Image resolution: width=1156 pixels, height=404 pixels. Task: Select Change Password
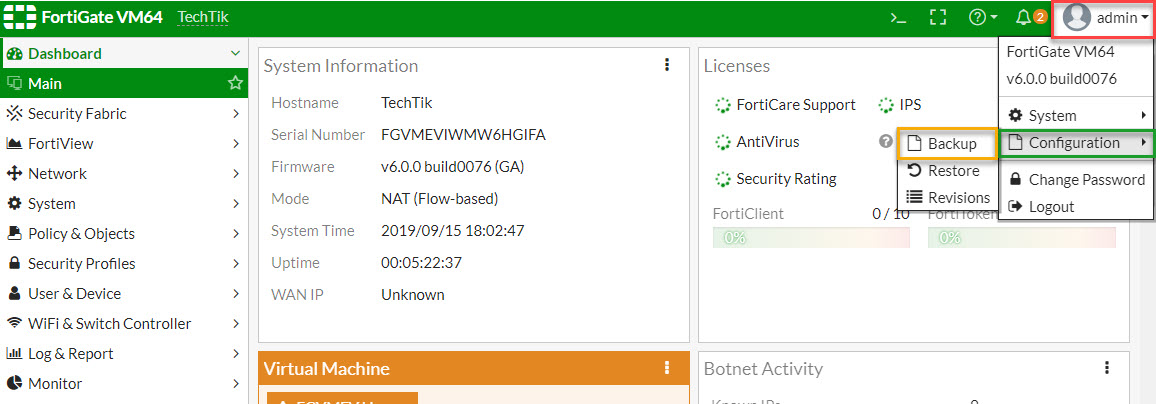[1077, 180]
